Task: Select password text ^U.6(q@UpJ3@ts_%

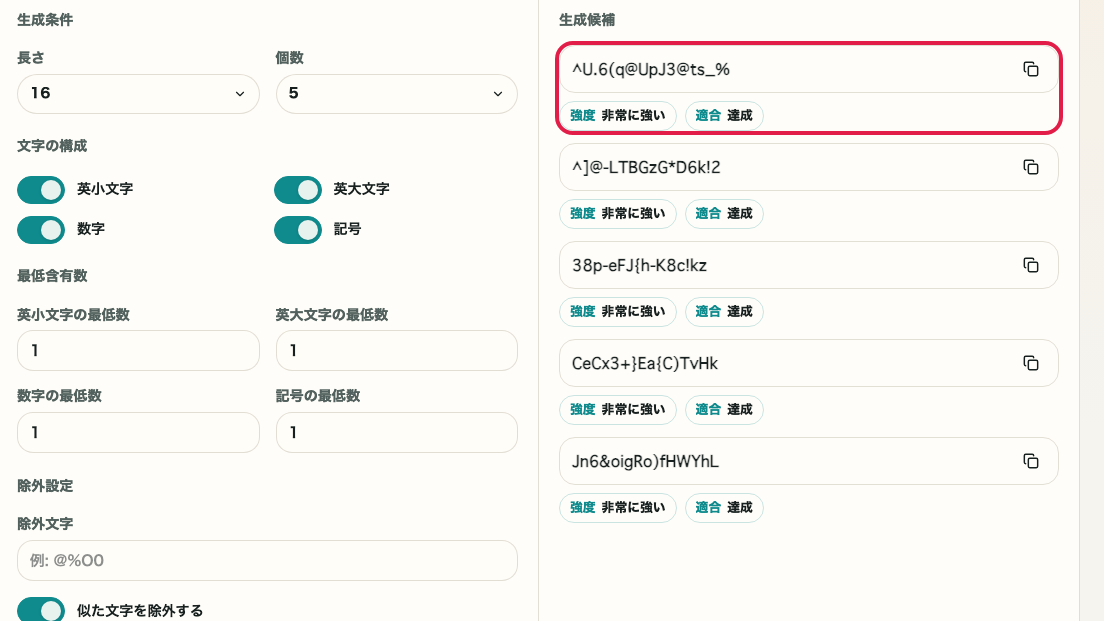Action: point(651,69)
